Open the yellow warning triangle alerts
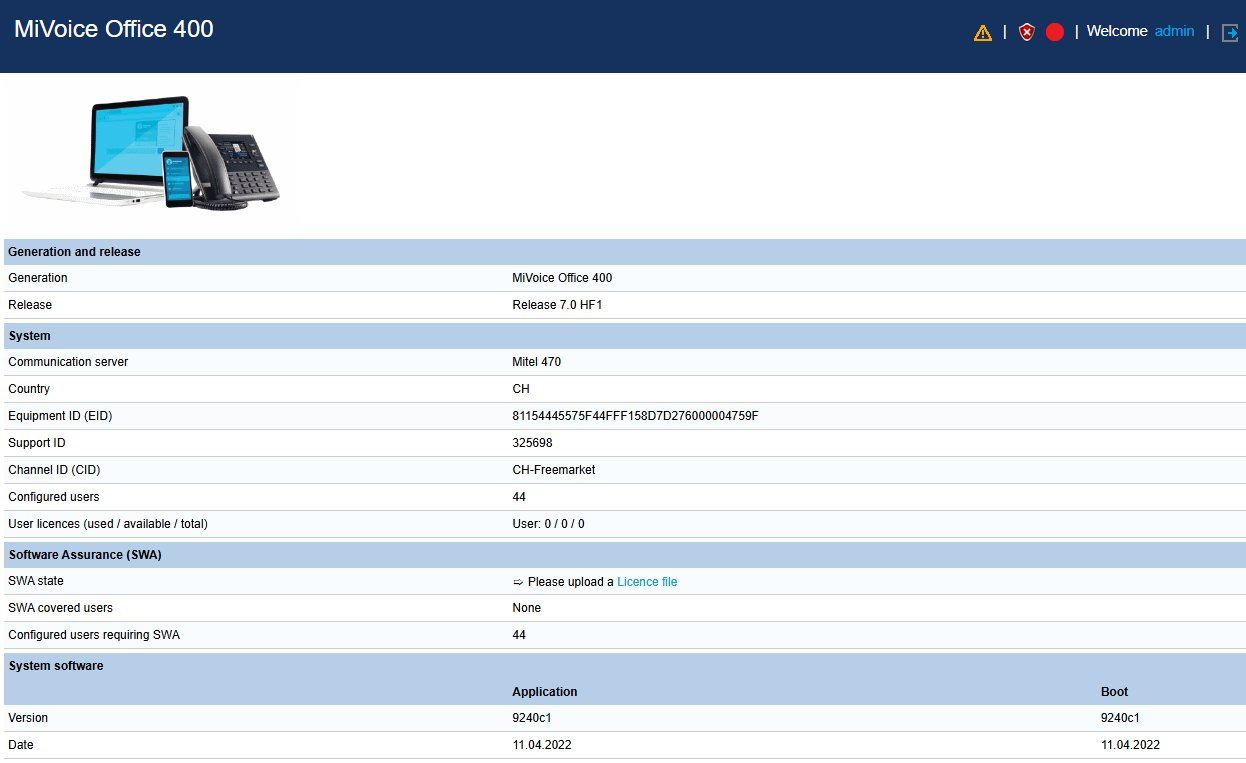 point(982,32)
